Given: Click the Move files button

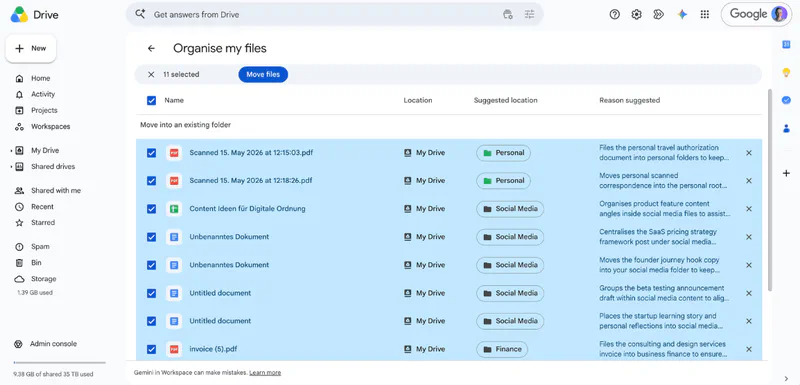Looking at the screenshot, I should 263,74.
